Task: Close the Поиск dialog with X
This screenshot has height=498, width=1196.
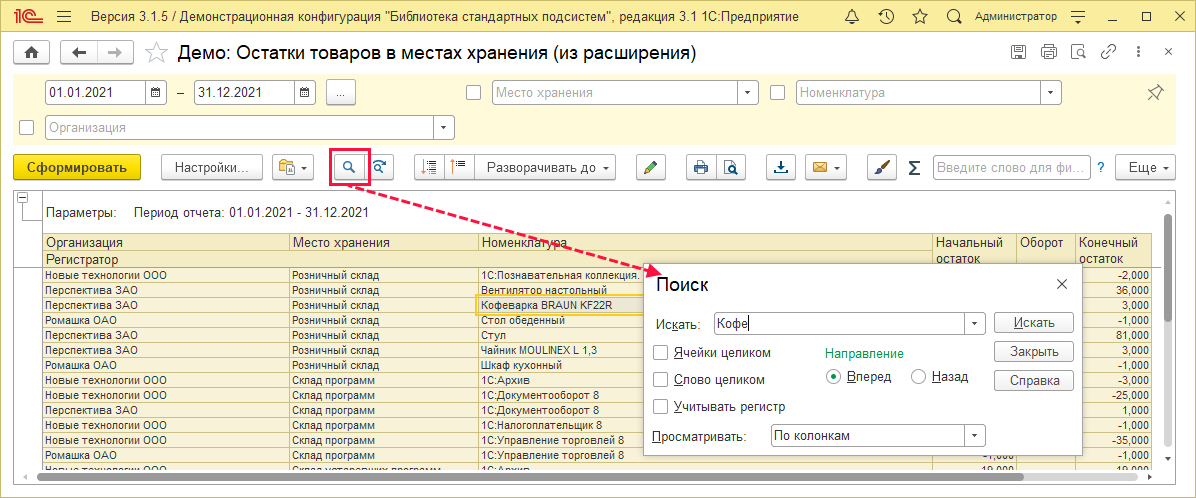Action: pyautogui.click(x=1061, y=284)
